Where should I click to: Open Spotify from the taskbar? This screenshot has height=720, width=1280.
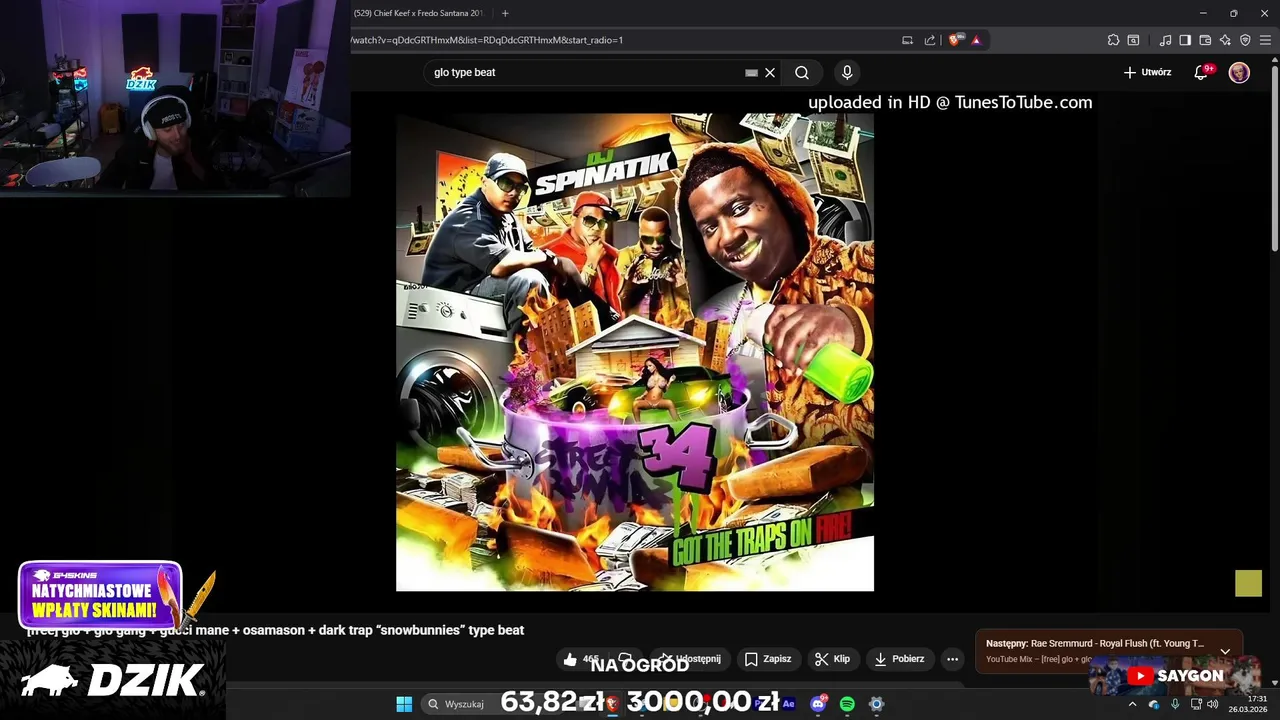(847, 704)
